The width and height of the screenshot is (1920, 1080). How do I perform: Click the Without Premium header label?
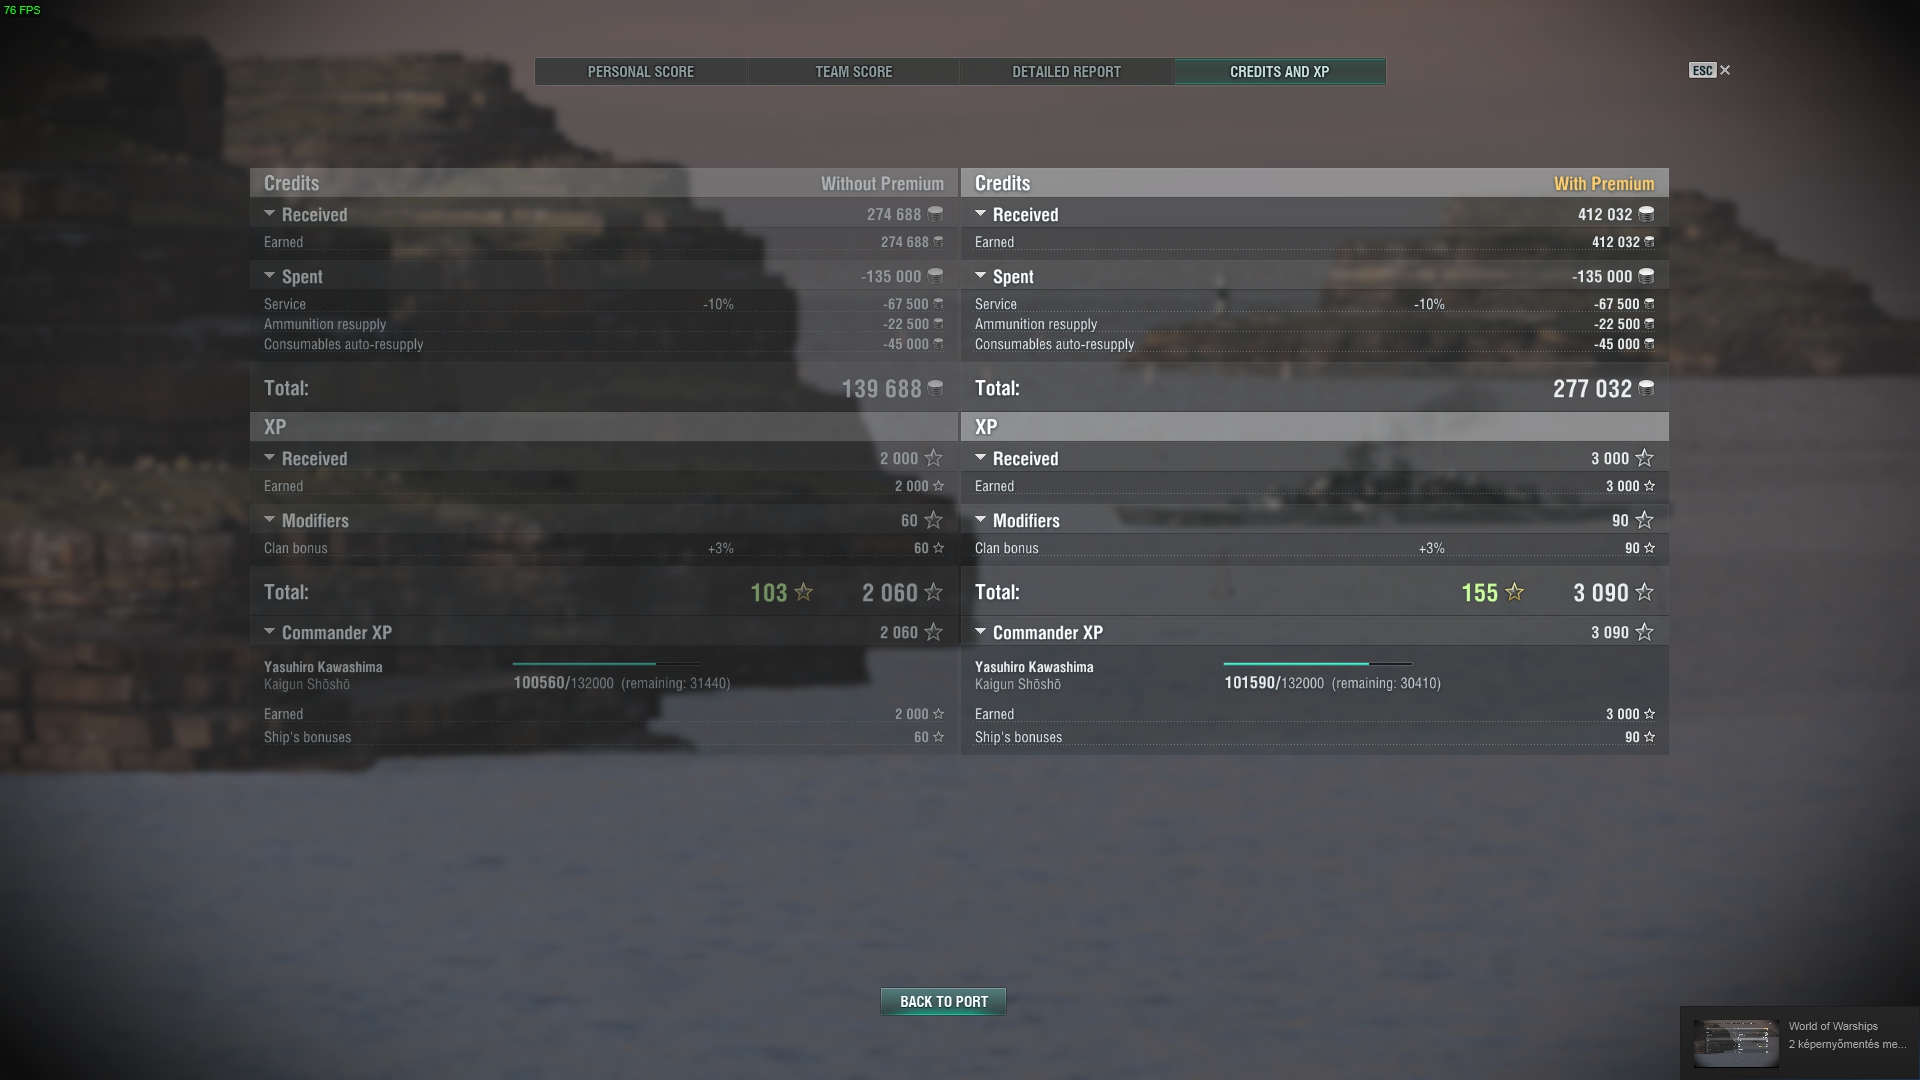coord(882,183)
